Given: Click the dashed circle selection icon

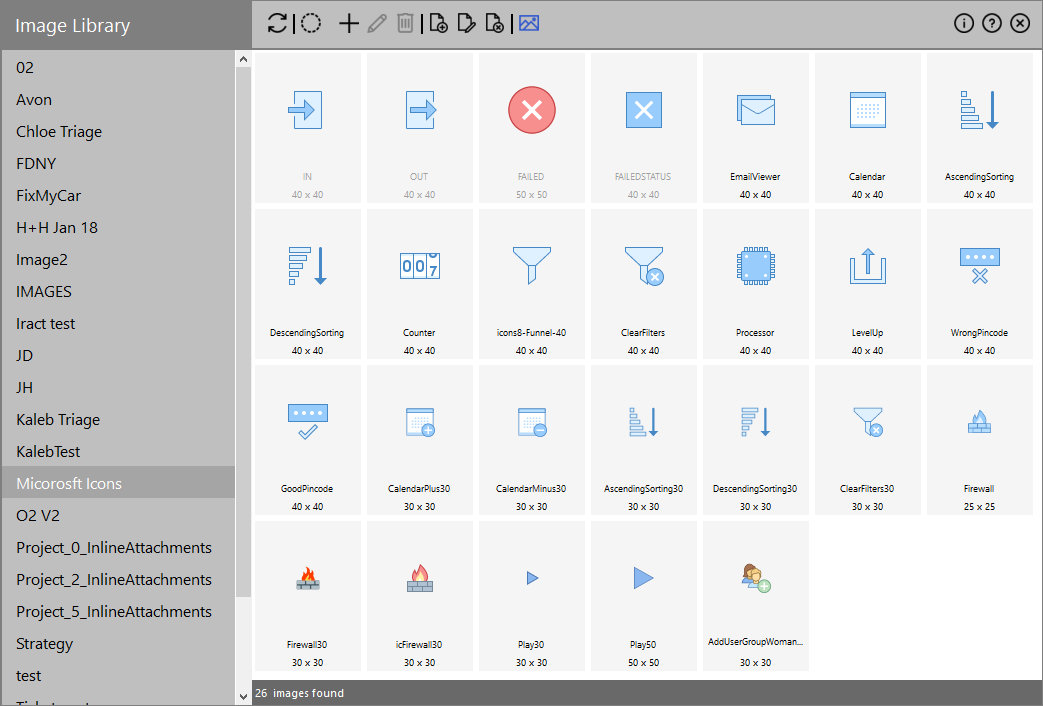Looking at the screenshot, I should pos(311,23).
